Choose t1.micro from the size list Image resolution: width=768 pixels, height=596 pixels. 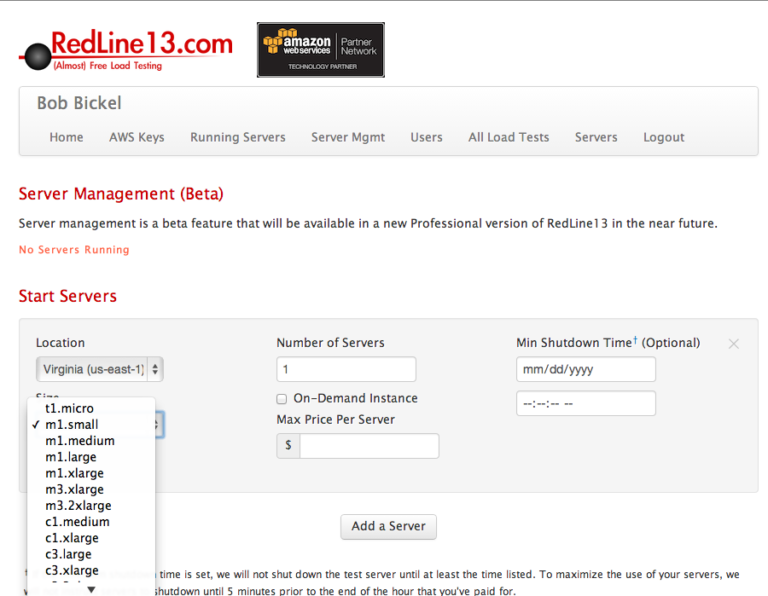pyautogui.click(x=91, y=408)
